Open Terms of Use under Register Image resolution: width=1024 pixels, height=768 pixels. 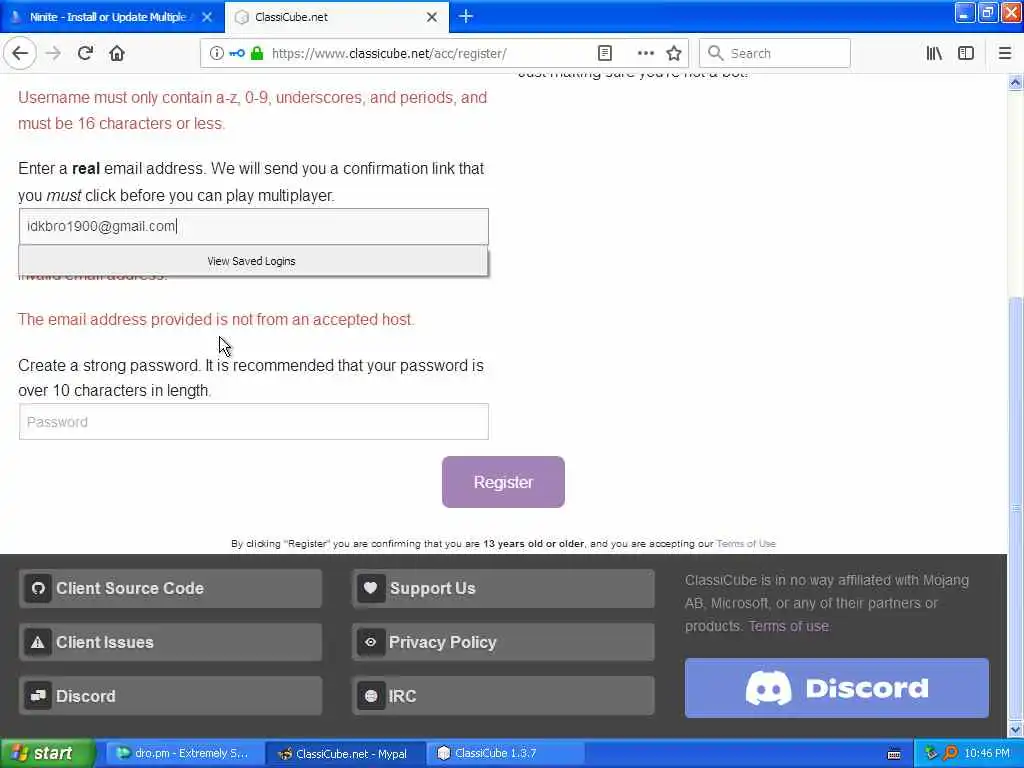pos(746,543)
